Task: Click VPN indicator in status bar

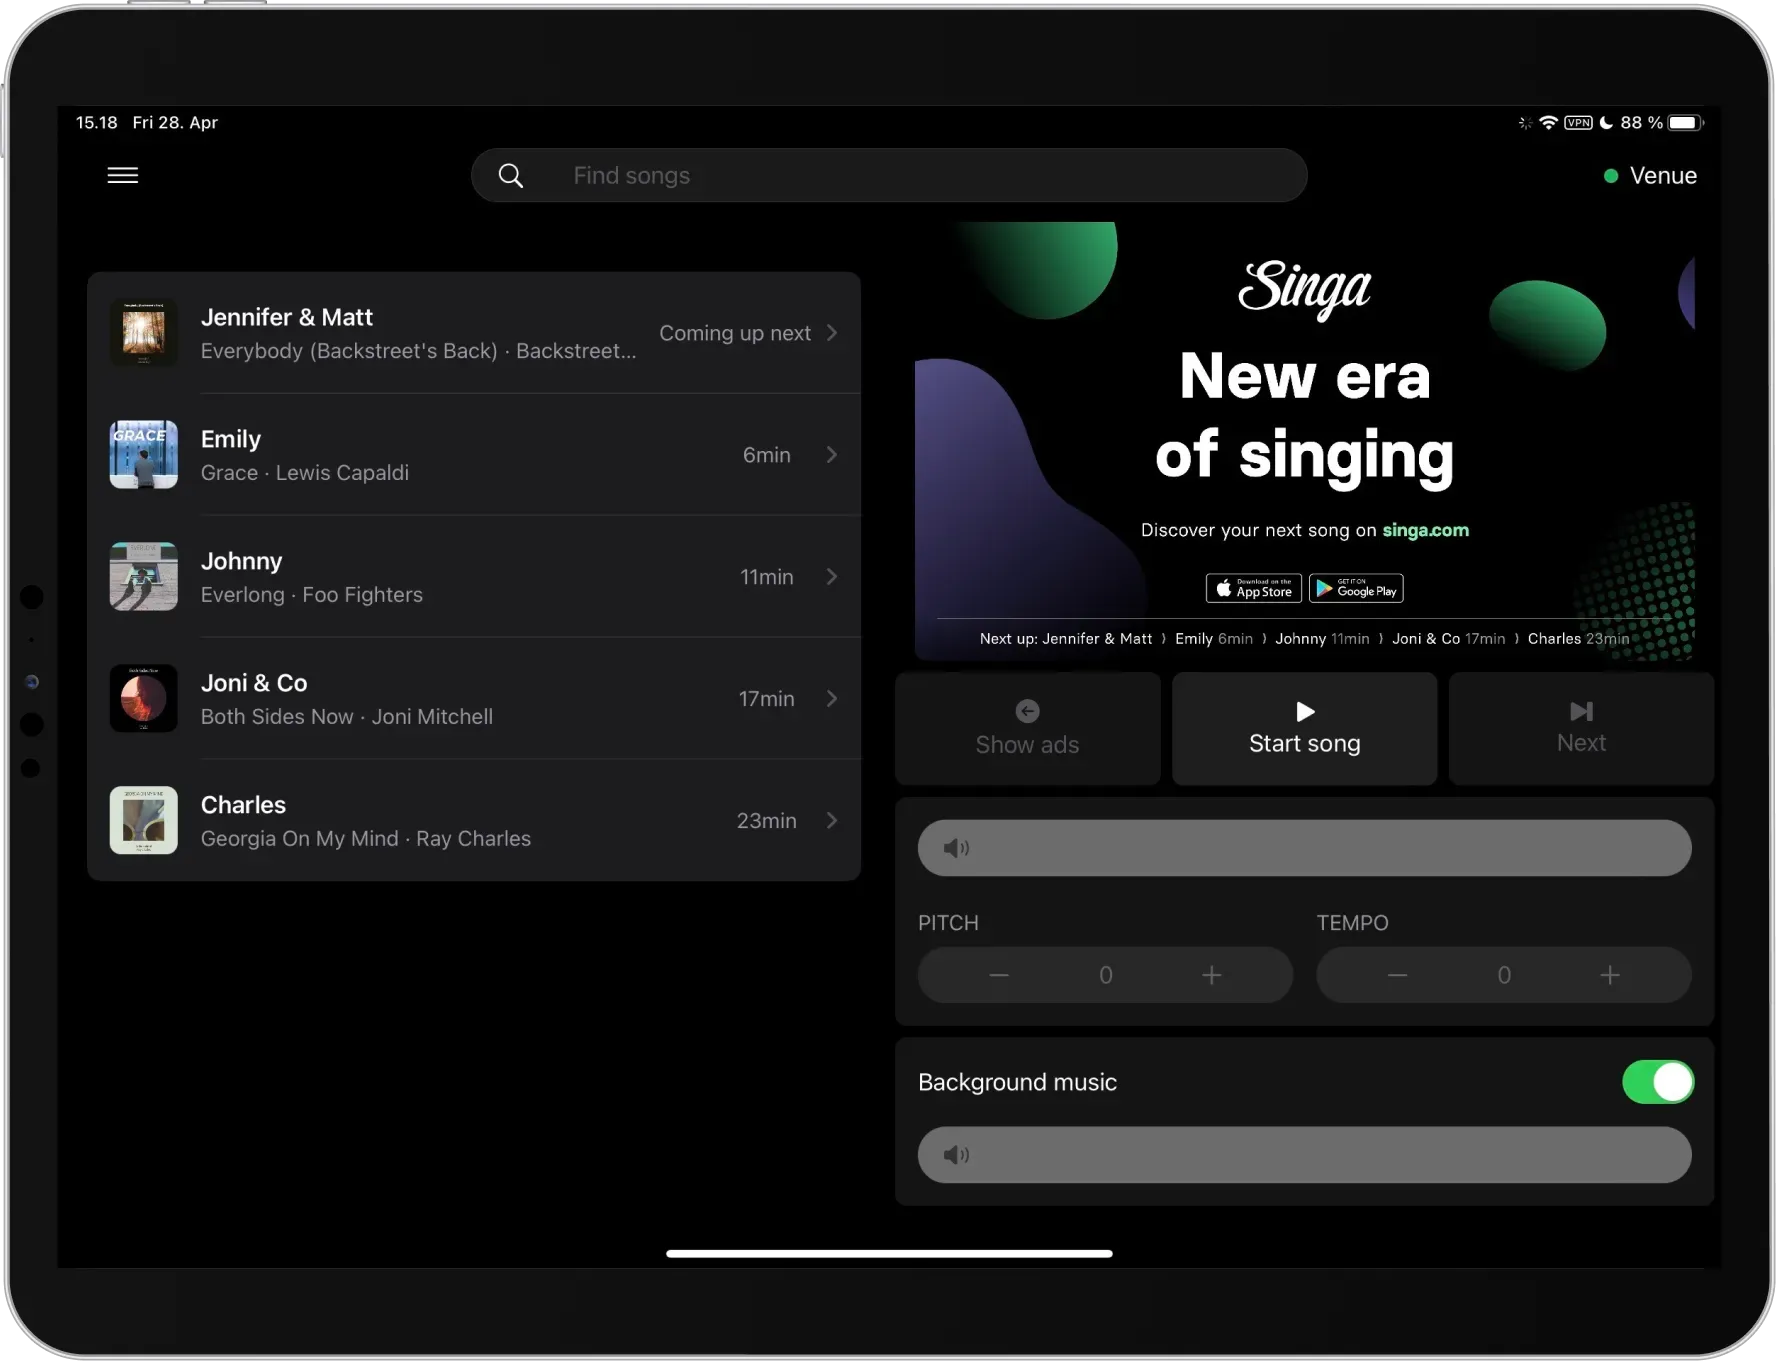Action: (1578, 122)
